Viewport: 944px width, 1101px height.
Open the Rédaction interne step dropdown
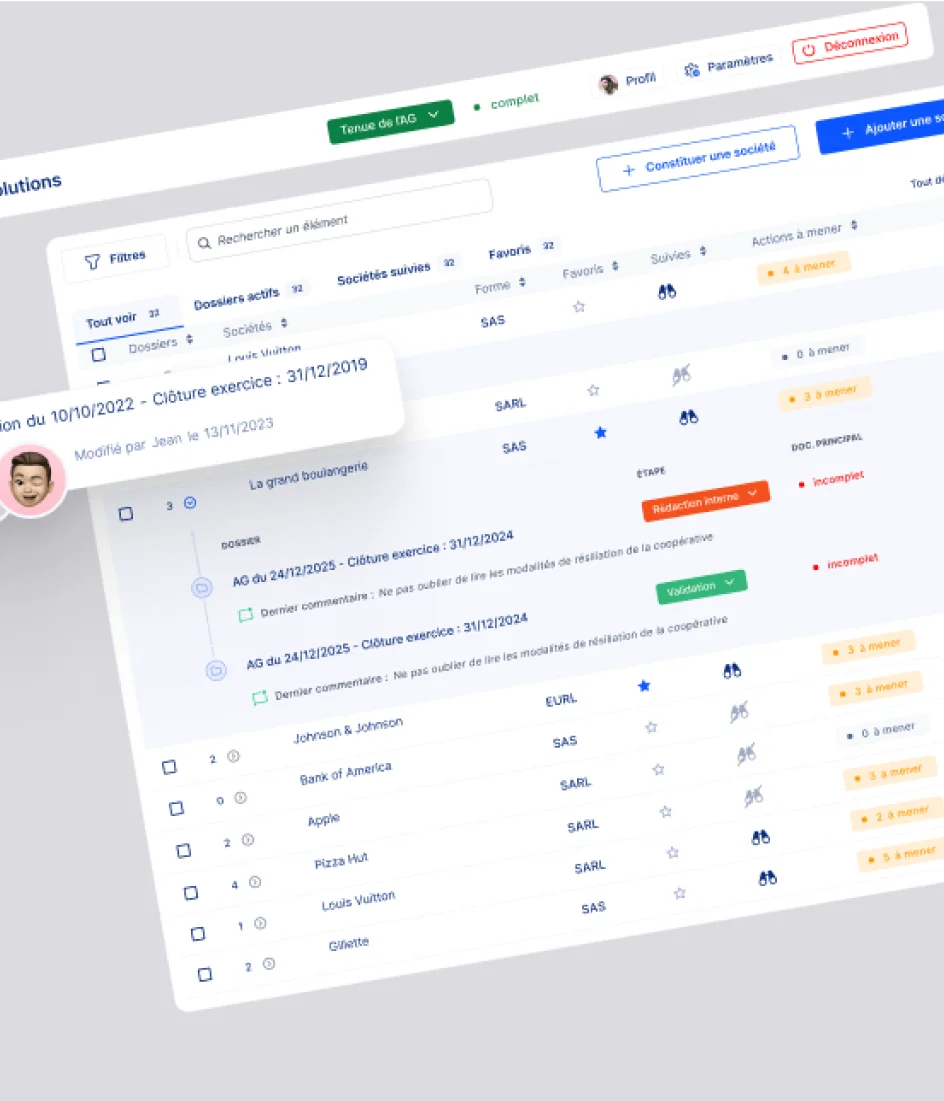705,501
